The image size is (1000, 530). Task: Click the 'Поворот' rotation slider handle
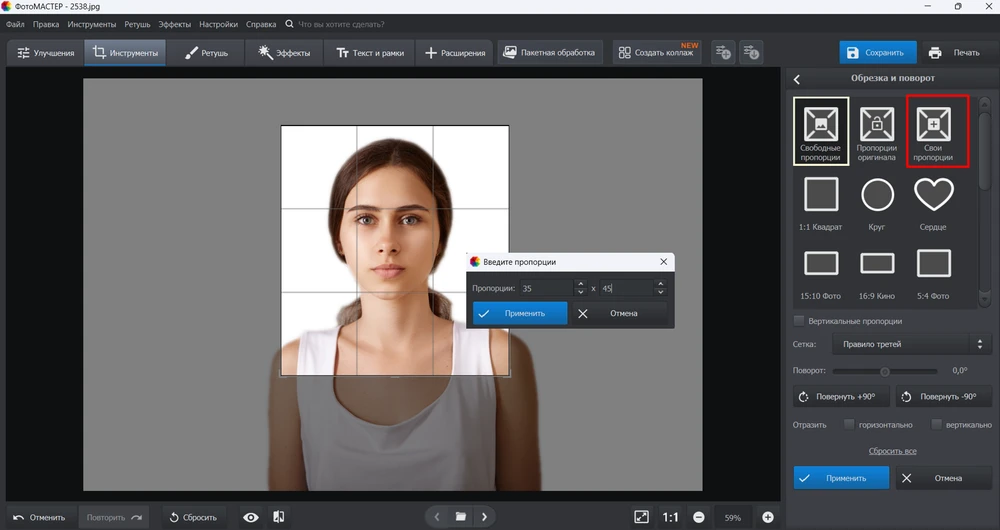(x=884, y=371)
